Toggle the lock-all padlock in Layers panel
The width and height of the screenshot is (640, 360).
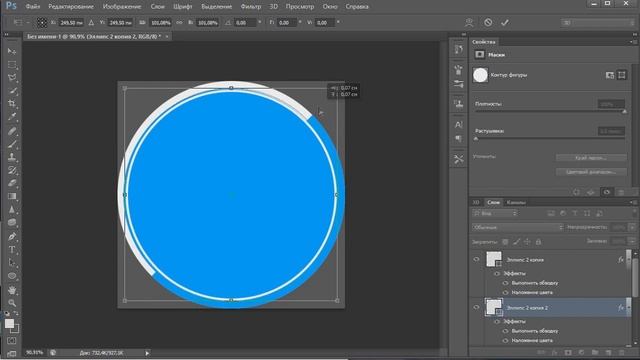(538, 242)
